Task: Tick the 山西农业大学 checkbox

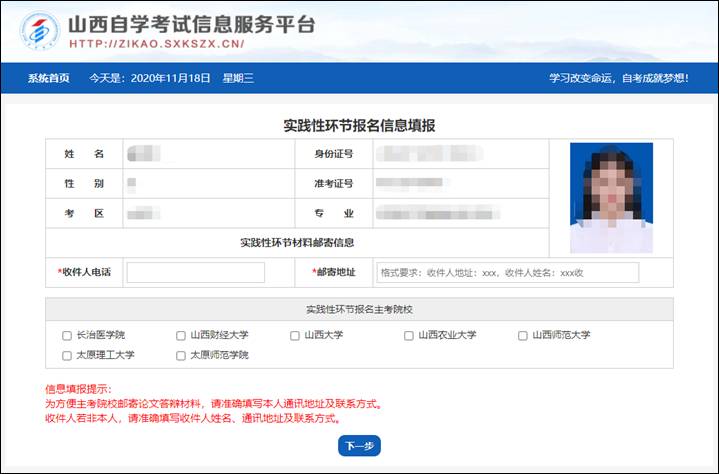Action: tap(409, 336)
